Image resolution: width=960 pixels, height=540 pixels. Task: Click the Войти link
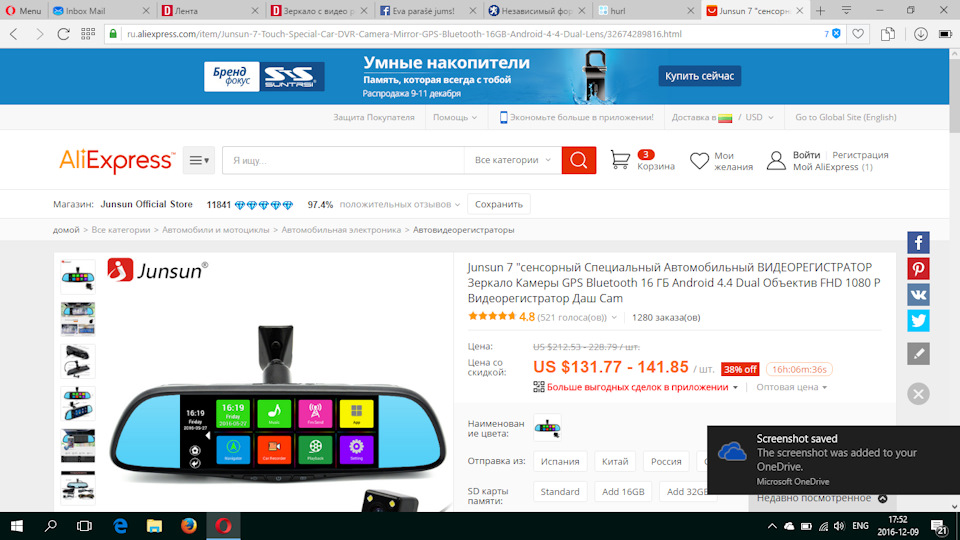pos(806,155)
